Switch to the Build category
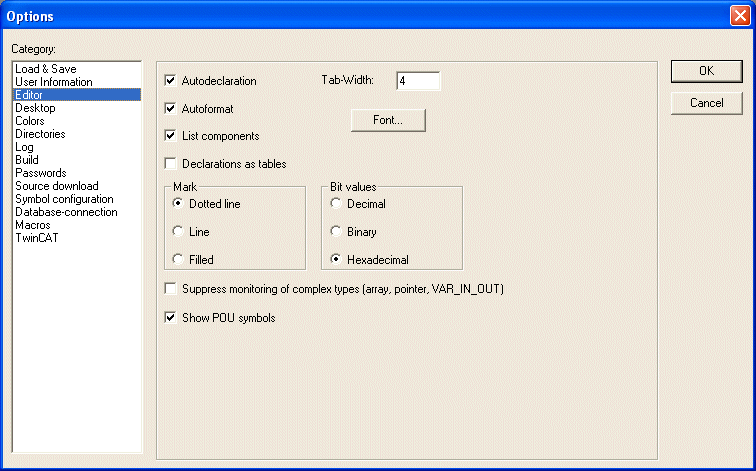The image size is (756, 471). 77,160
